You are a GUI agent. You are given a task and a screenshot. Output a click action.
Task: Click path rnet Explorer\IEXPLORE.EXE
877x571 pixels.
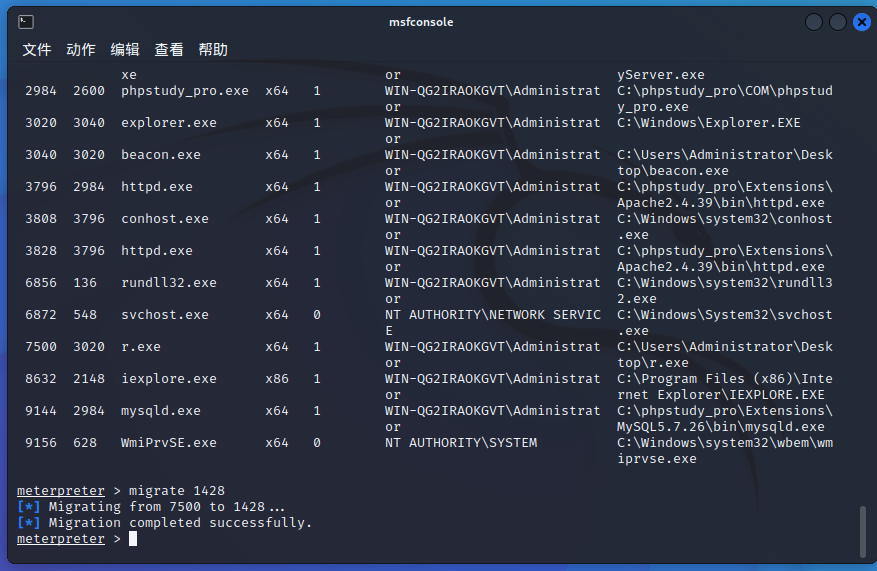click(721, 395)
